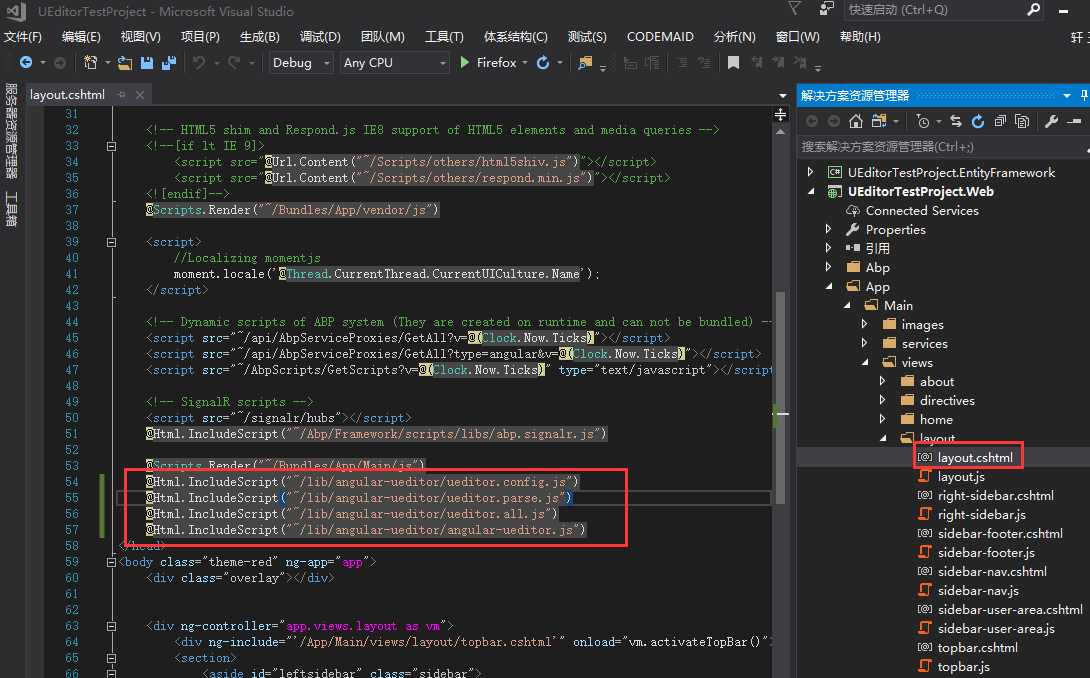Screen dimensions: 1090x678
Task: Pin the Solution Explorer panel
Action: coord(1084,95)
